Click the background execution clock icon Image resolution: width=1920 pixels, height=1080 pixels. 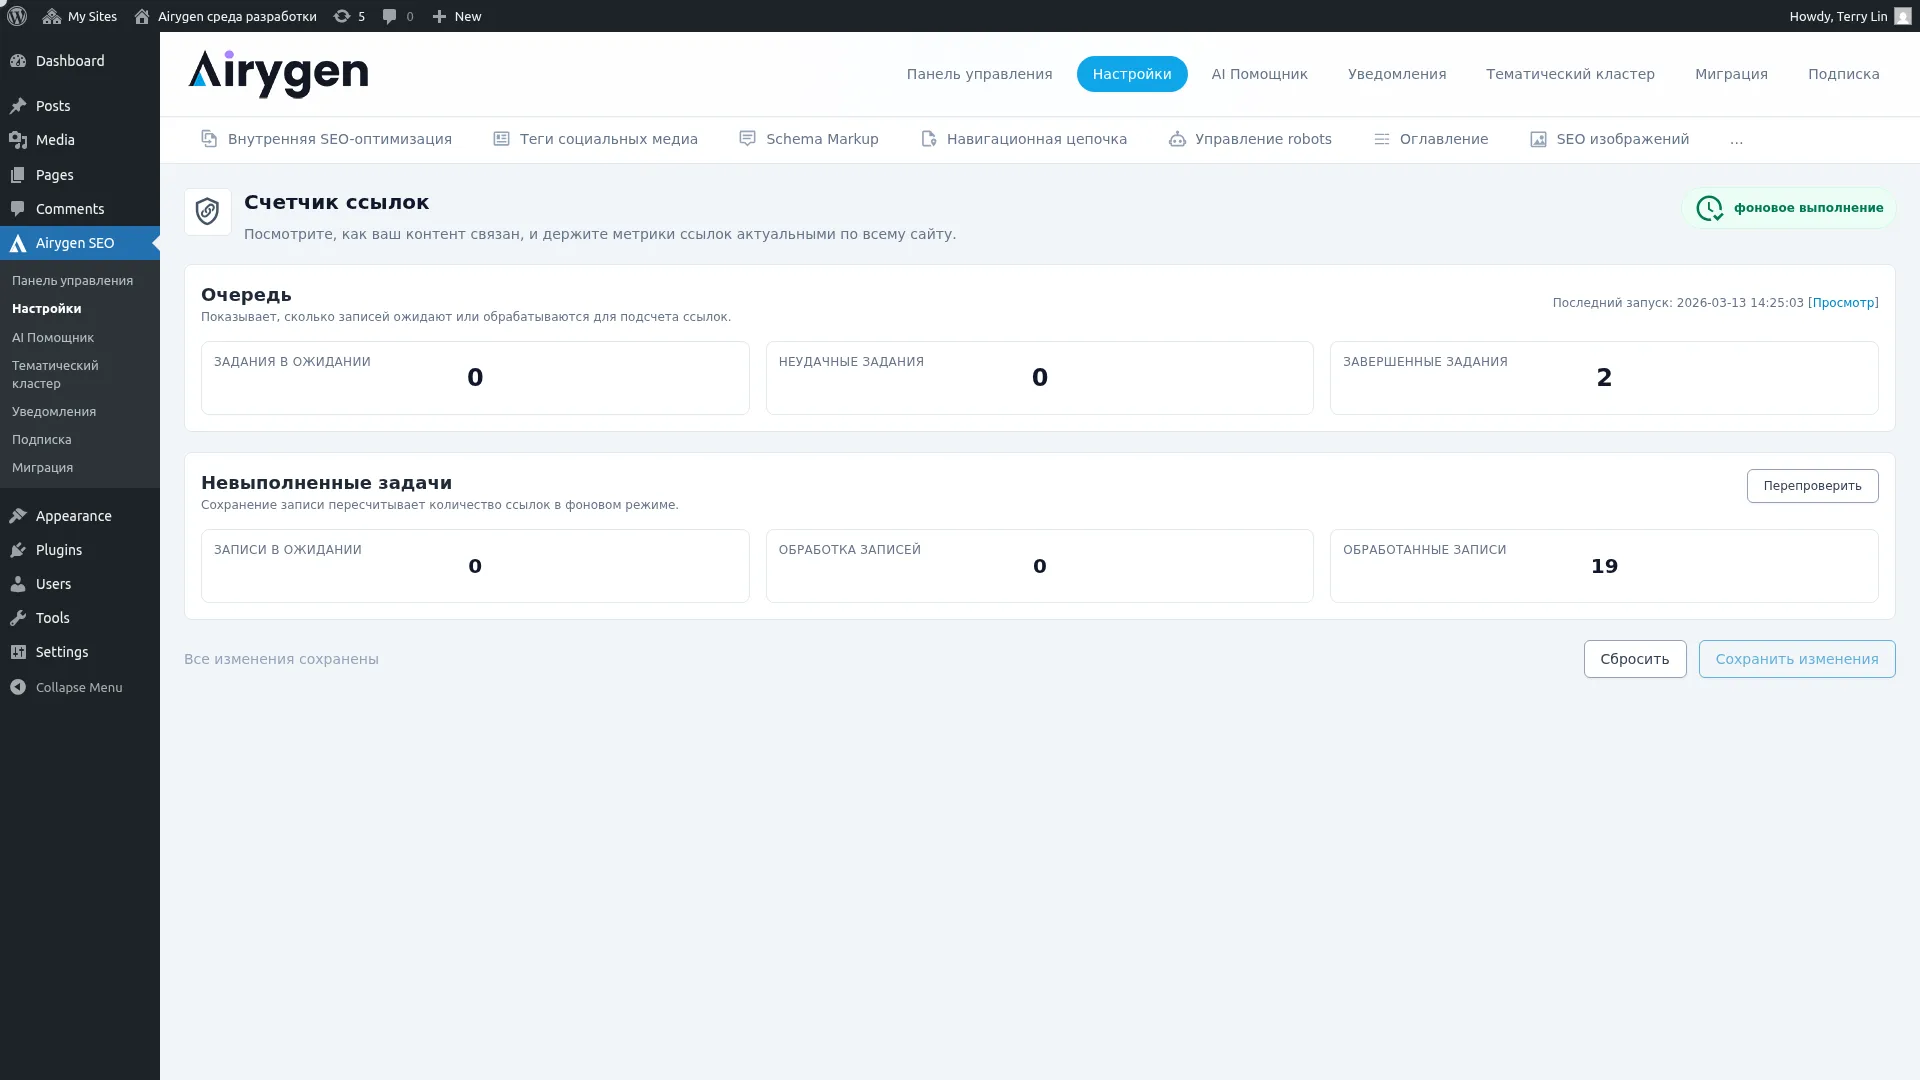[x=1710, y=208]
